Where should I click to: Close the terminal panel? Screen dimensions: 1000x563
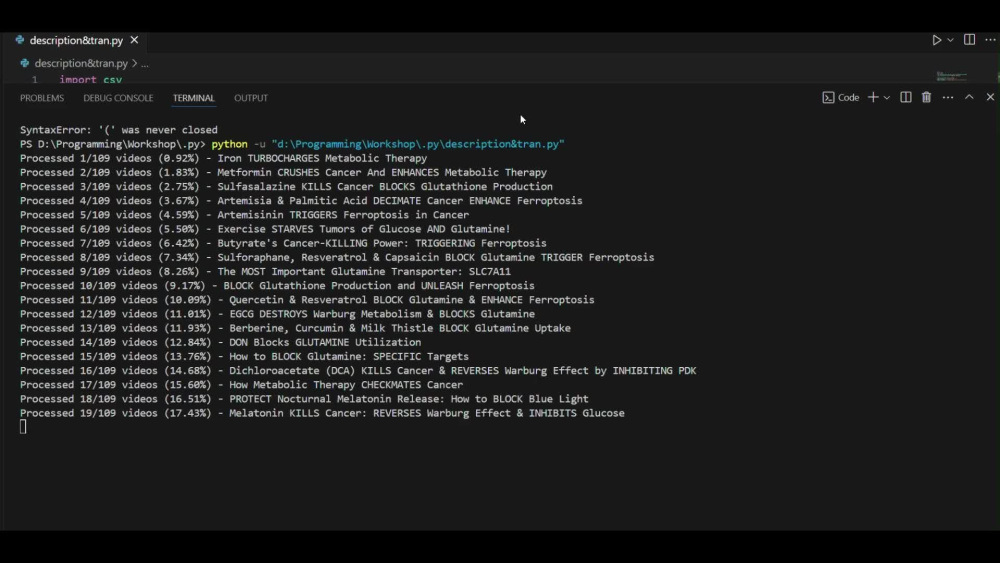[990, 97]
